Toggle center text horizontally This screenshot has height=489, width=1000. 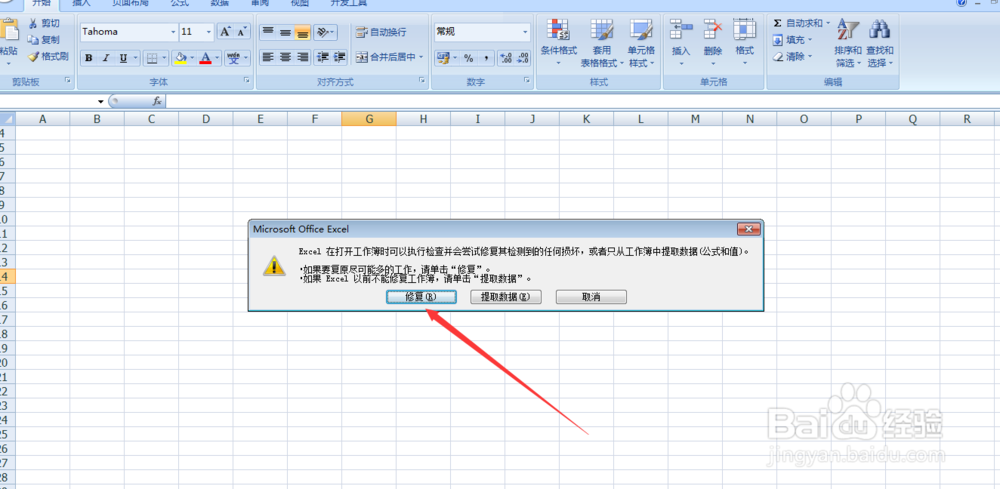coord(285,57)
